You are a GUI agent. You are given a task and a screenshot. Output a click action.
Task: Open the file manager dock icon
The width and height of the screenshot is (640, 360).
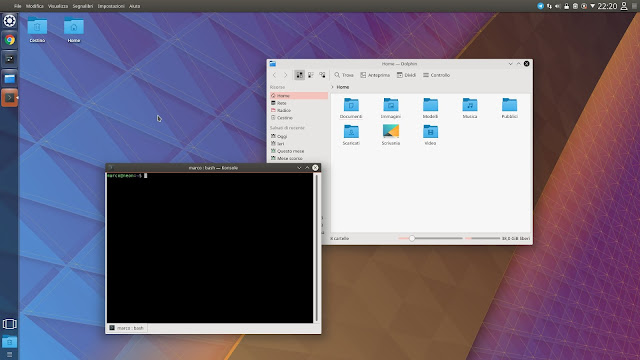coord(9,78)
